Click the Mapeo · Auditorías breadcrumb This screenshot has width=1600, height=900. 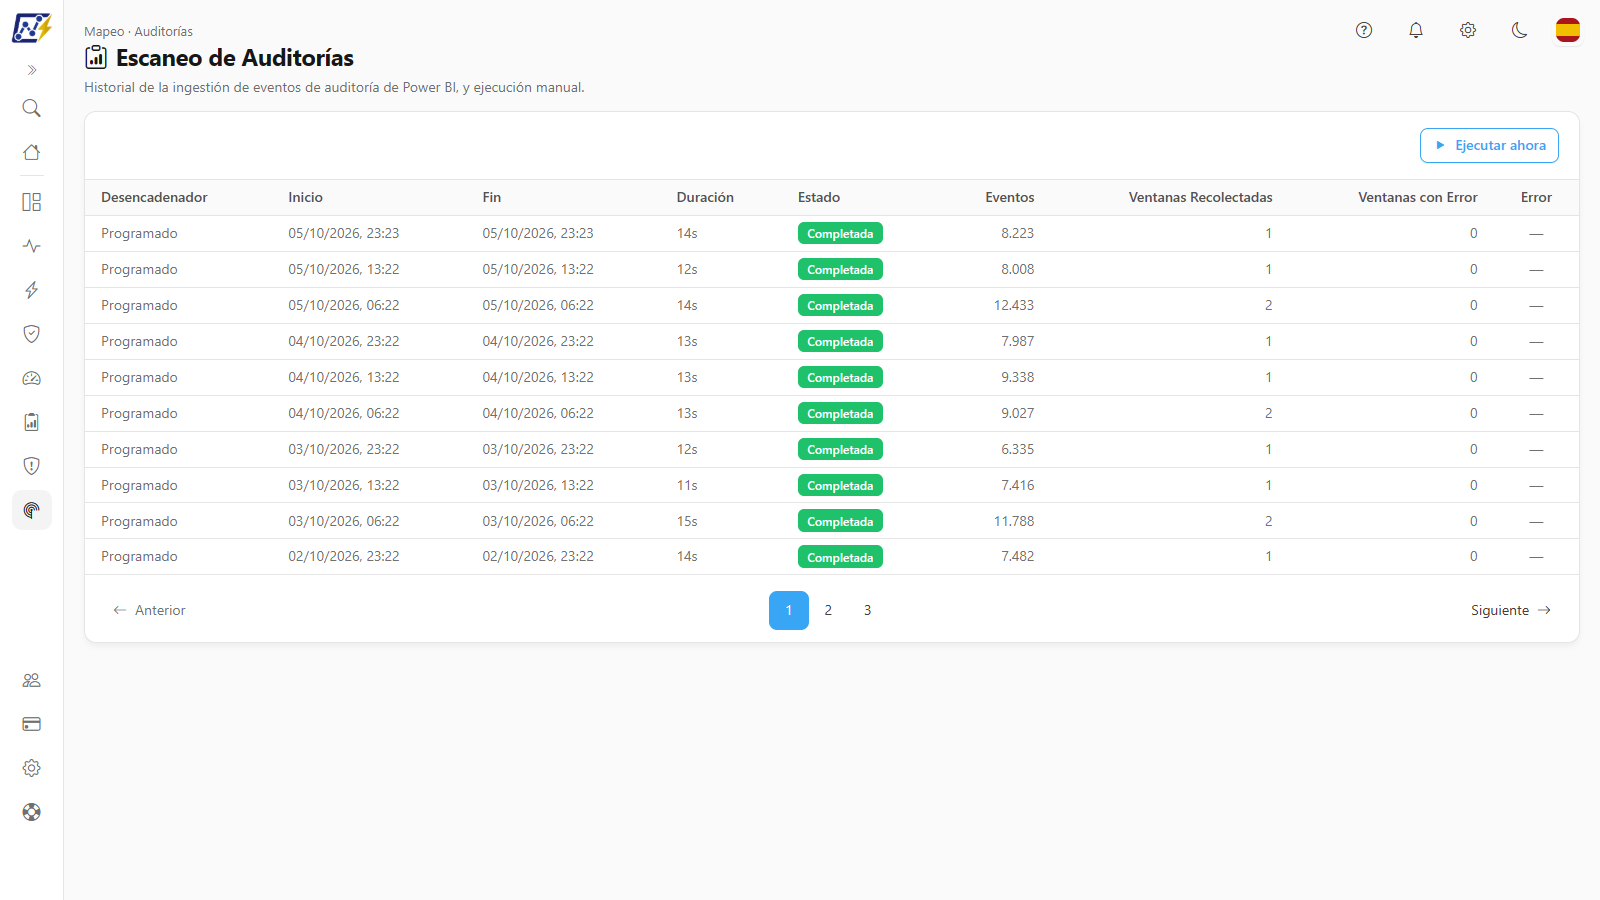pyautogui.click(x=138, y=32)
